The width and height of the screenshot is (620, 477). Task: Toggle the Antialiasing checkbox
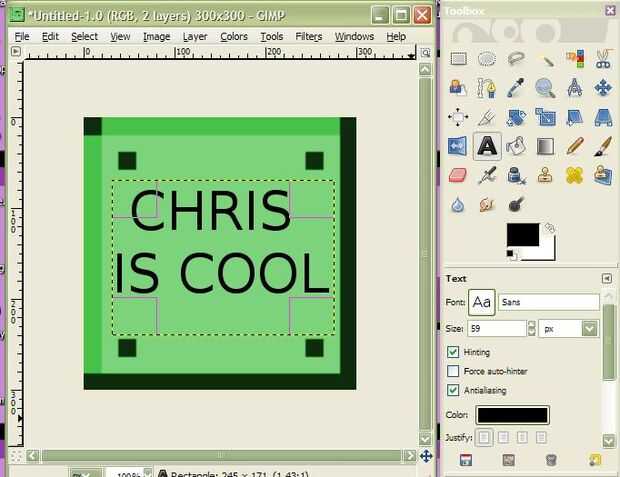(453, 390)
